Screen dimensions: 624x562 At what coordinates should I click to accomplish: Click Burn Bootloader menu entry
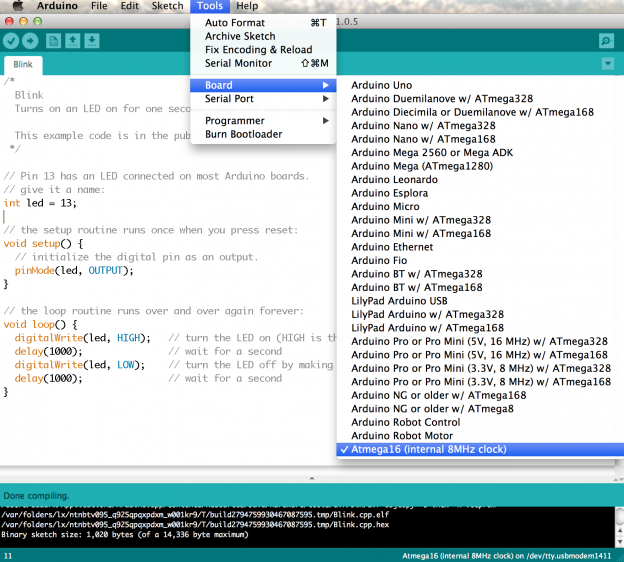243,134
